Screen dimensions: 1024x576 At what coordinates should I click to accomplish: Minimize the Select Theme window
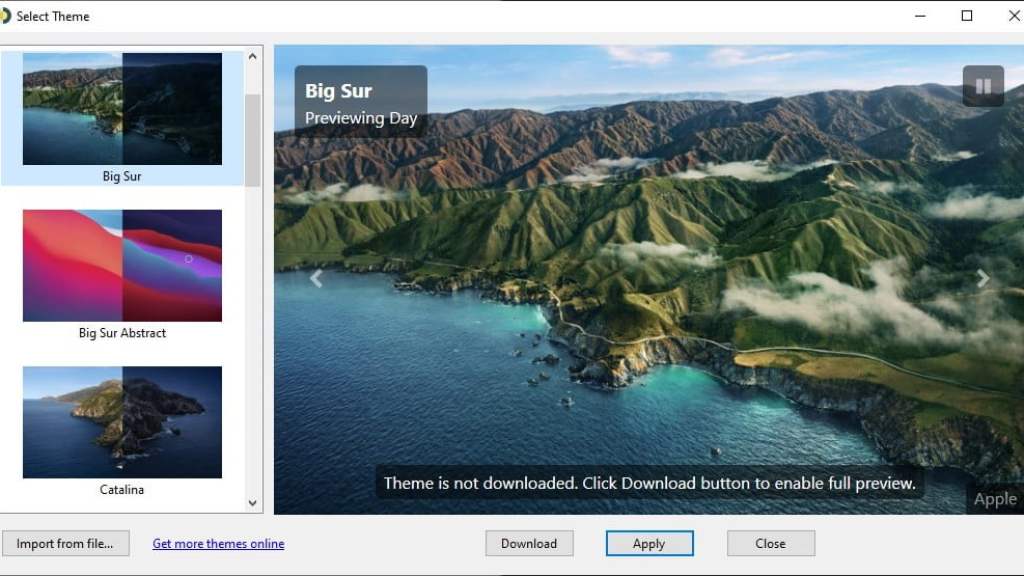920,16
